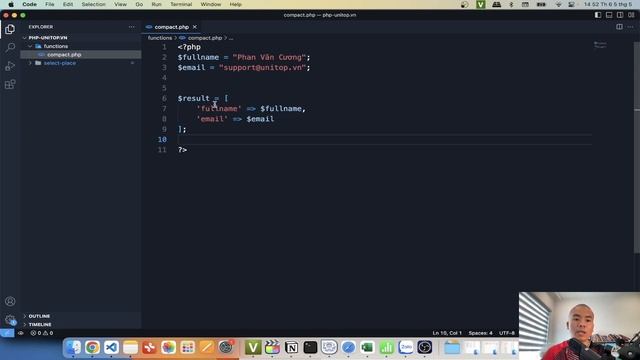Open Customize Layout icon in title bar

click(631, 15)
